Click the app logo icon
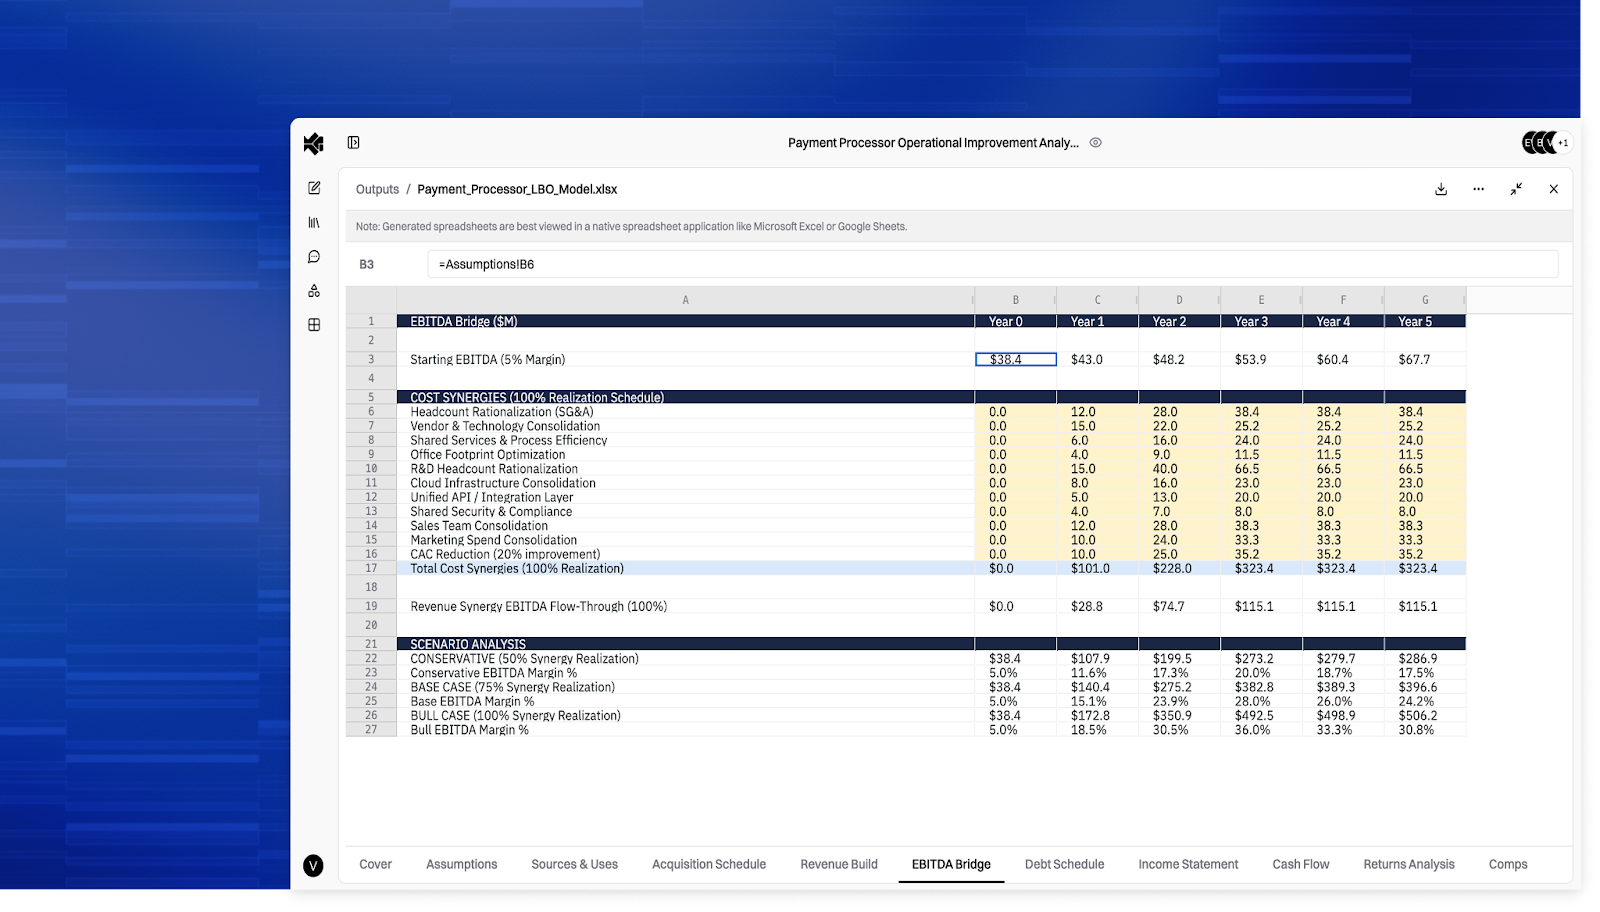The width and height of the screenshot is (1600, 912). [313, 143]
